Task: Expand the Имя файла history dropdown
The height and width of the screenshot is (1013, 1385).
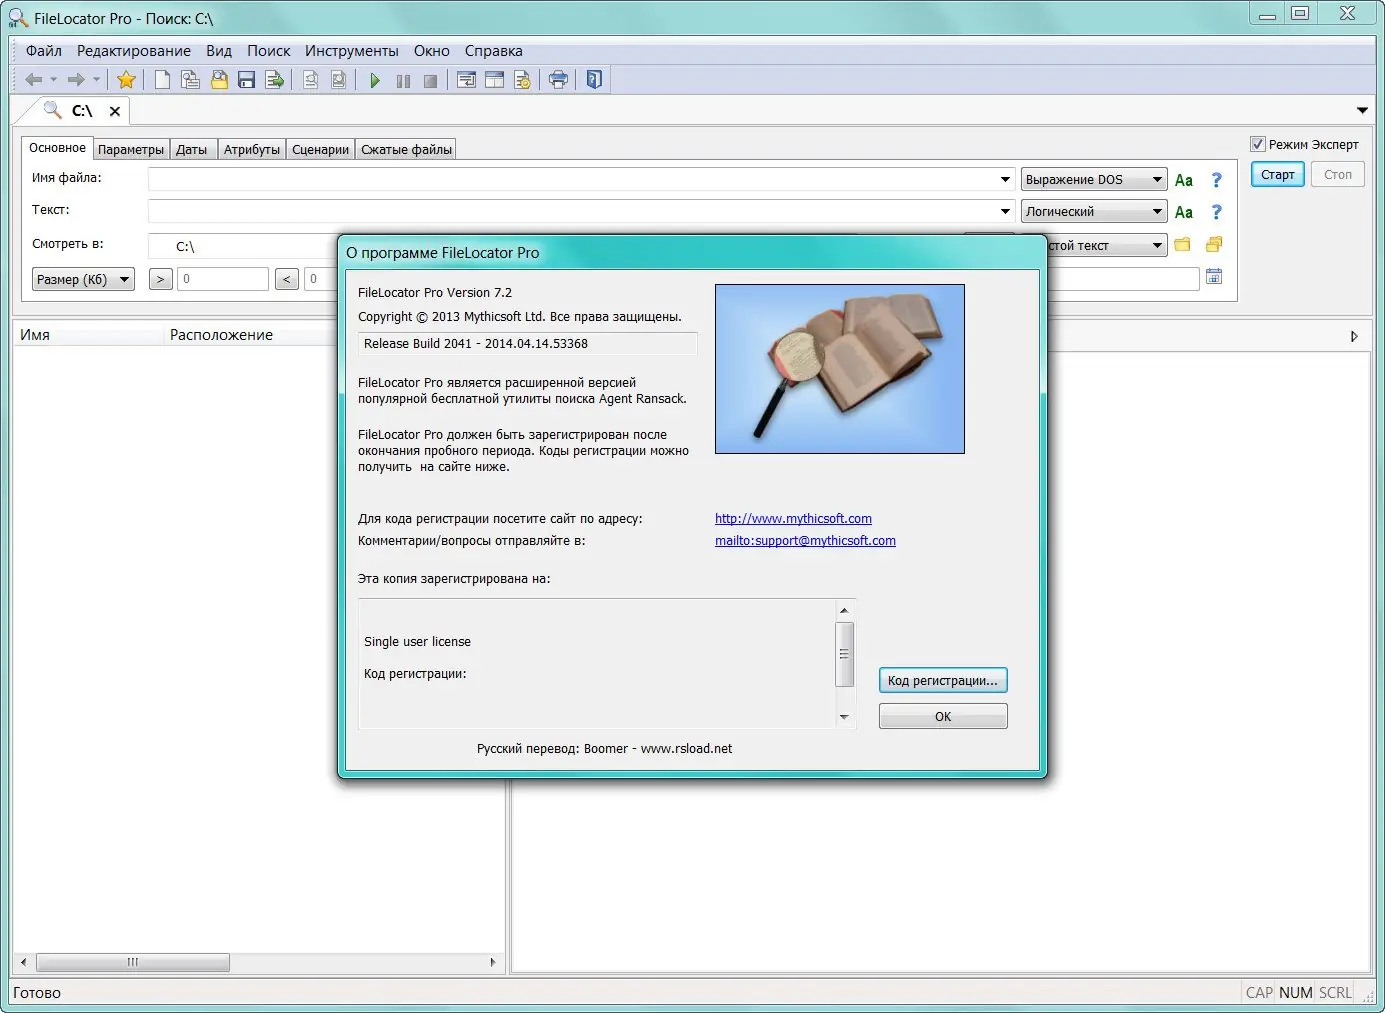Action: click(1006, 179)
